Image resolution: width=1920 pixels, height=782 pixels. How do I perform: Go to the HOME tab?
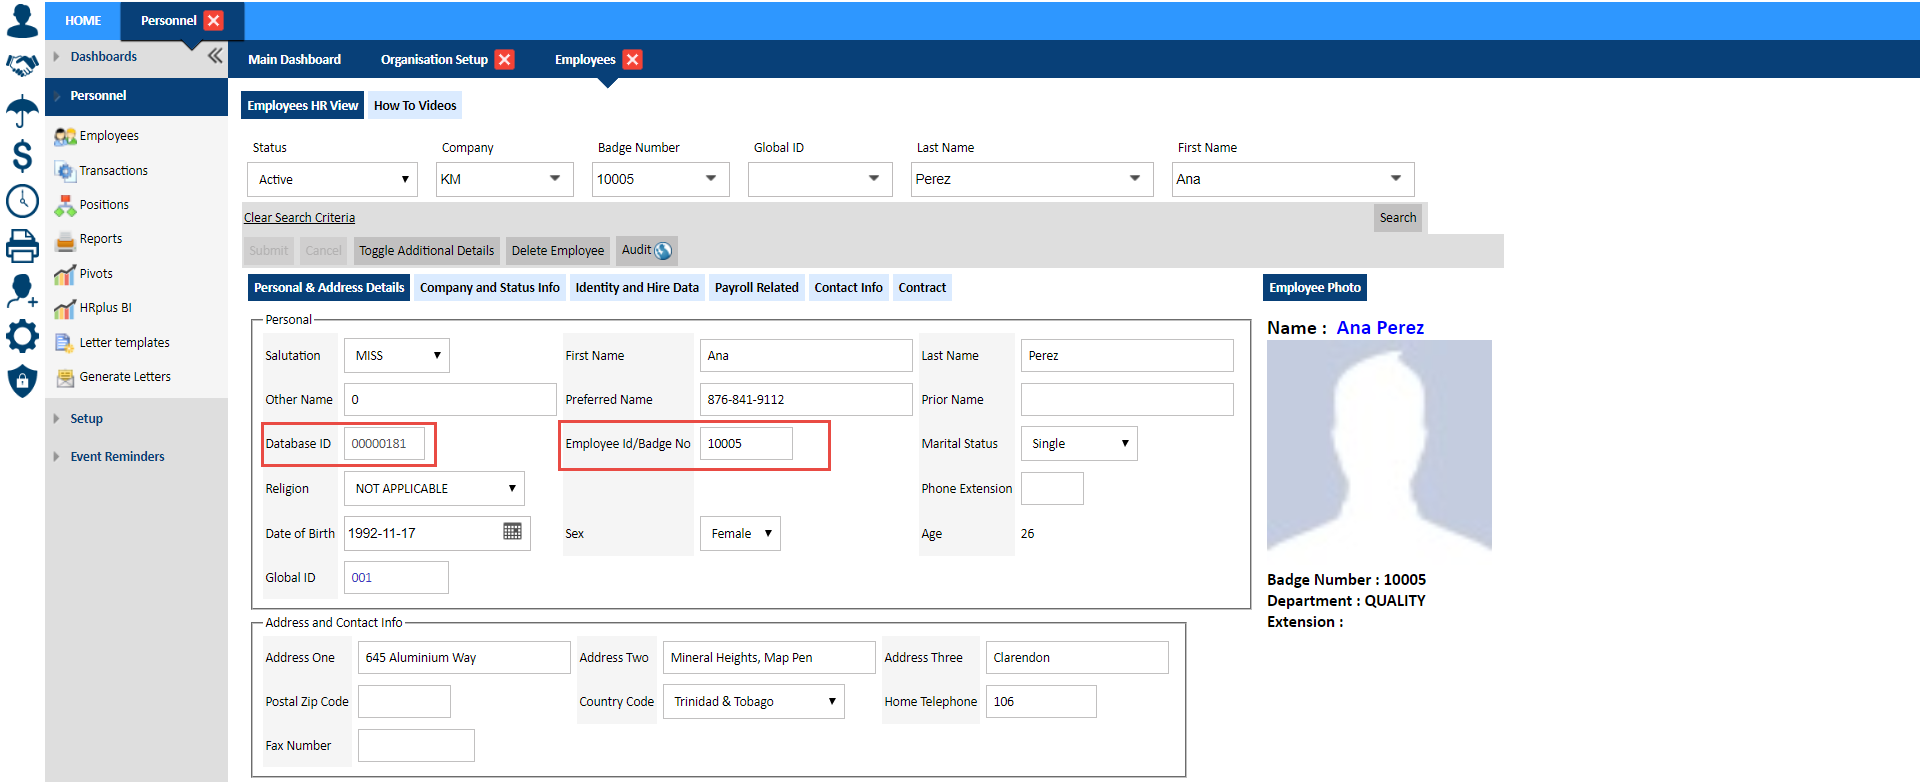pyautogui.click(x=83, y=20)
